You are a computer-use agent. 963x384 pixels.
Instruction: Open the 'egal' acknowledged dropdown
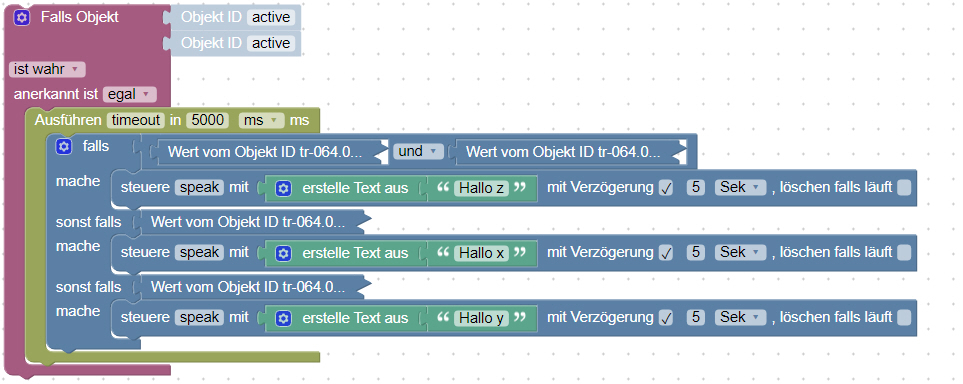click(x=130, y=95)
